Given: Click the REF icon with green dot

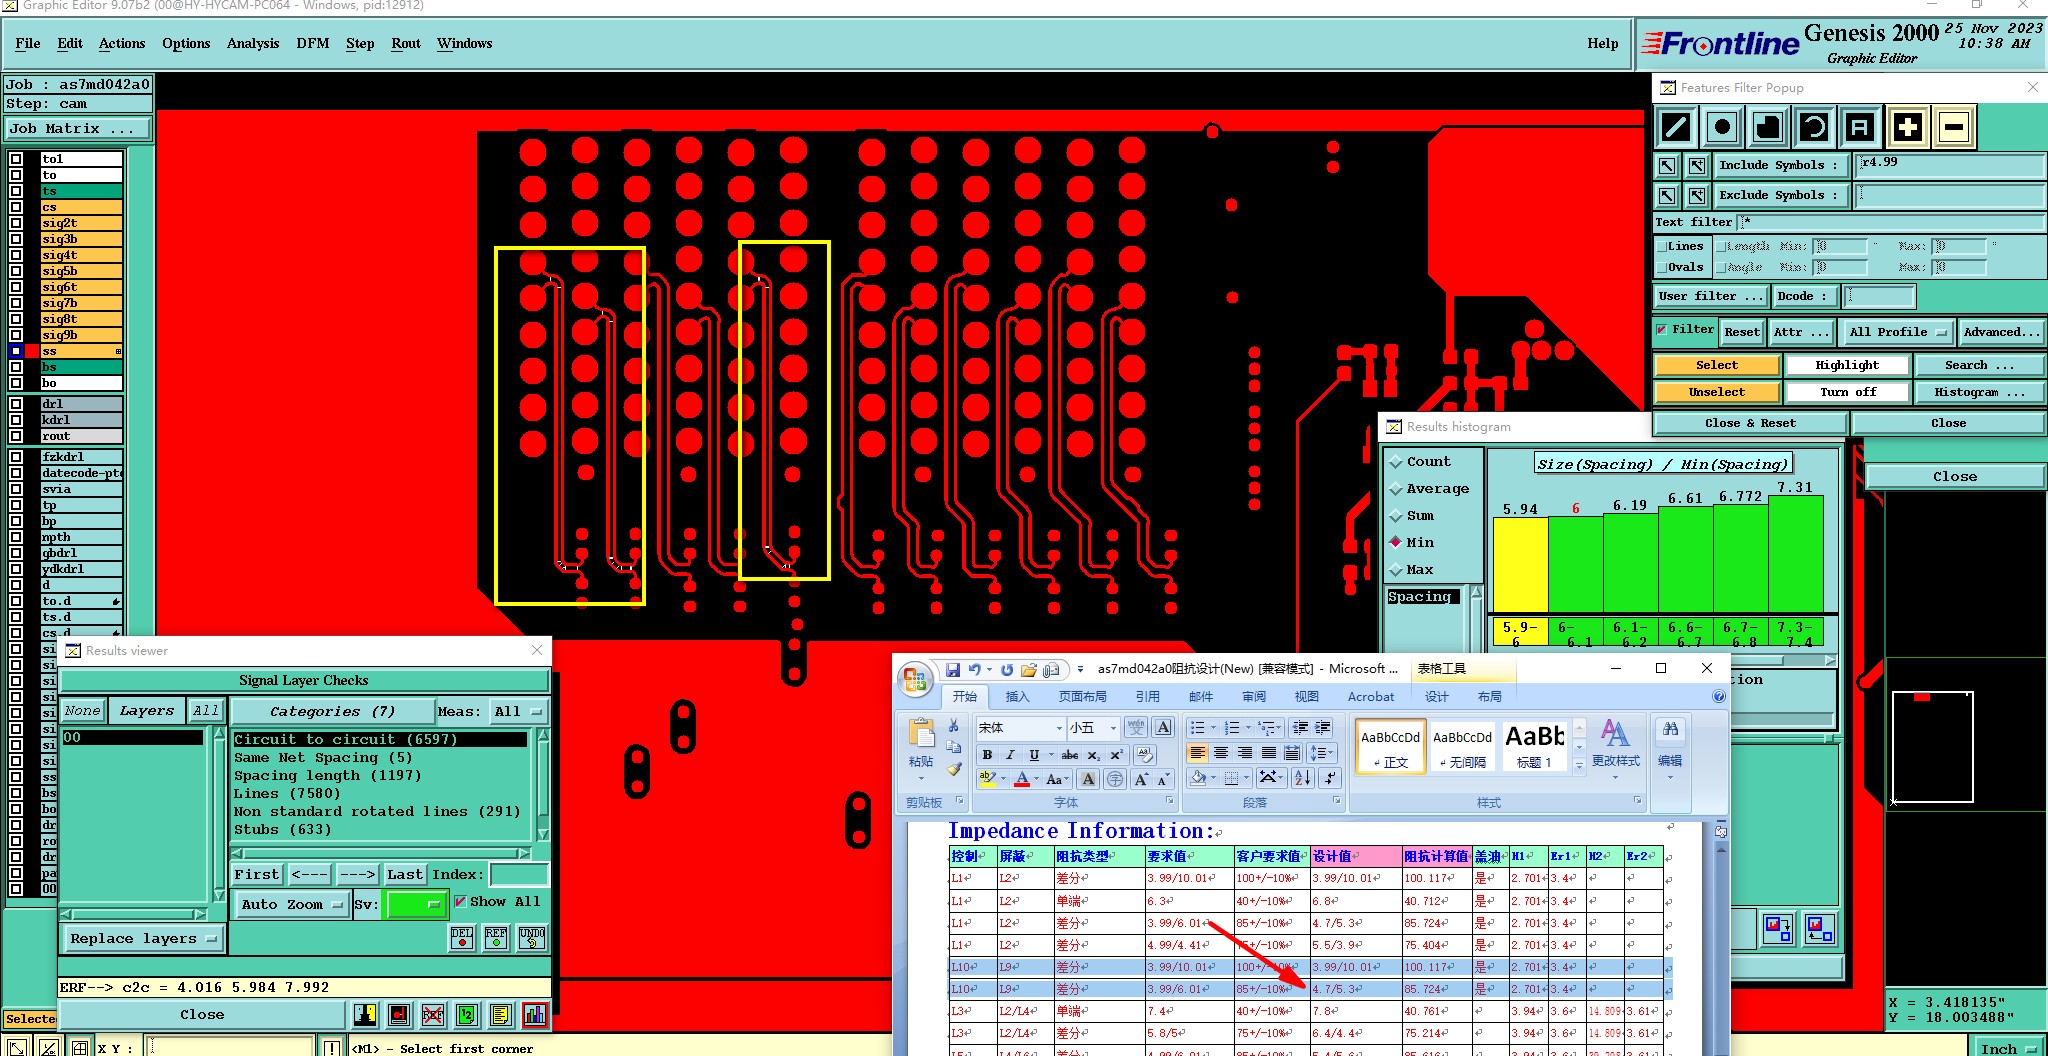Looking at the screenshot, I should (496, 937).
